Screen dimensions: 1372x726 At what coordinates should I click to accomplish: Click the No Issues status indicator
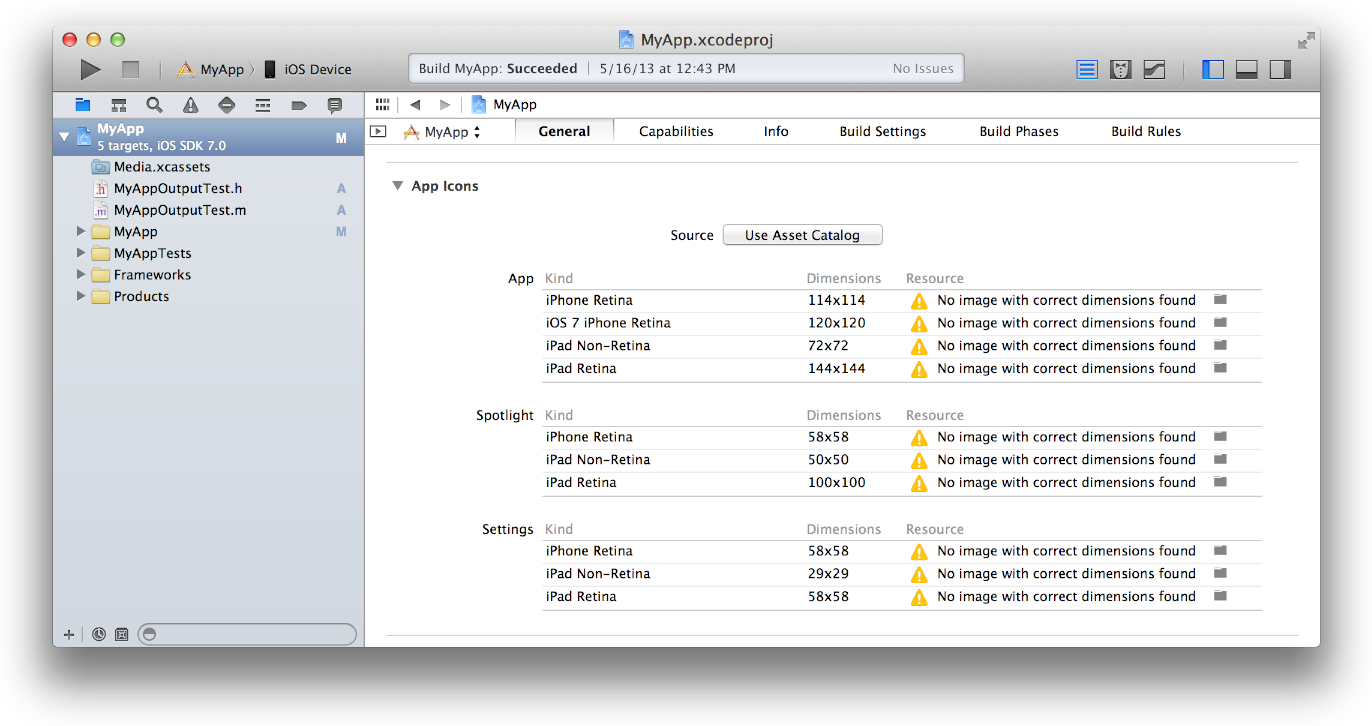coord(923,69)
